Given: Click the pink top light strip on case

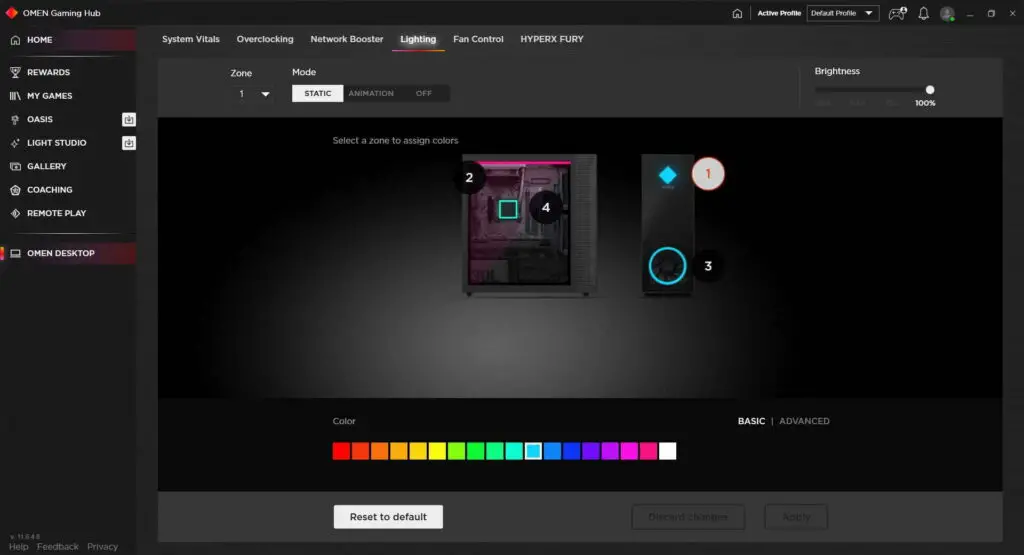Looking at the screenshot, I should (524, 163).
